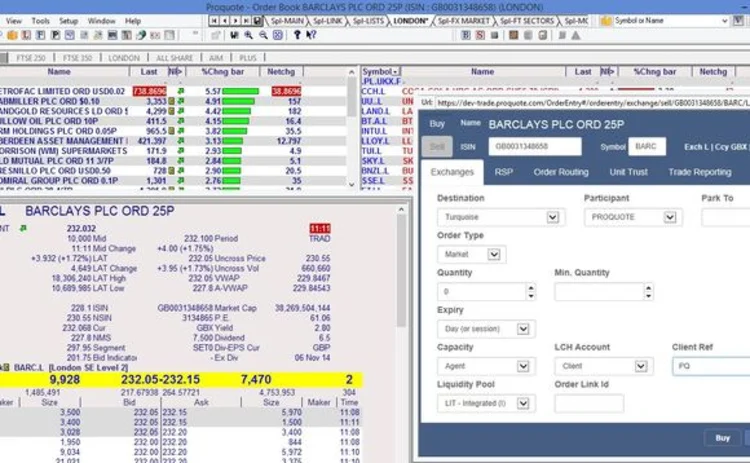Select the Order Routing tab
This screenshot has height=463, width=750.
coord(561,172)
